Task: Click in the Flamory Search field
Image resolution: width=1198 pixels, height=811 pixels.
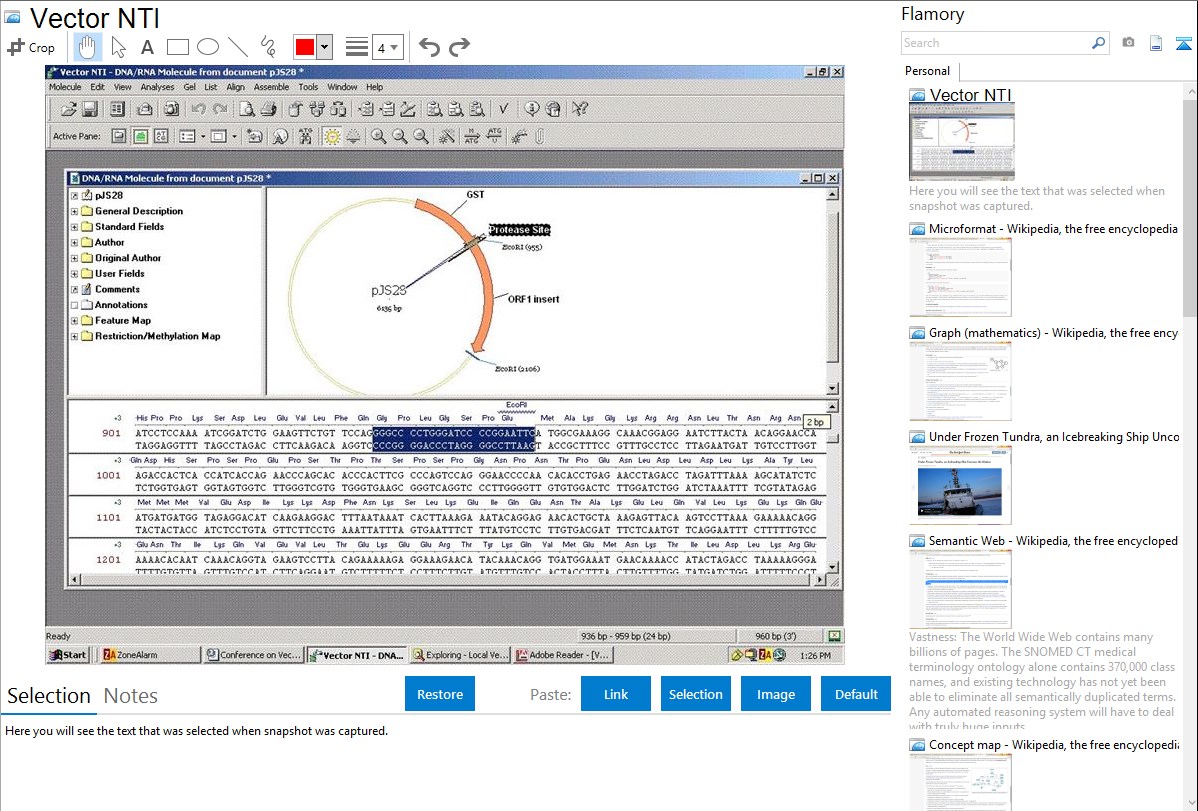Action: 995,43
